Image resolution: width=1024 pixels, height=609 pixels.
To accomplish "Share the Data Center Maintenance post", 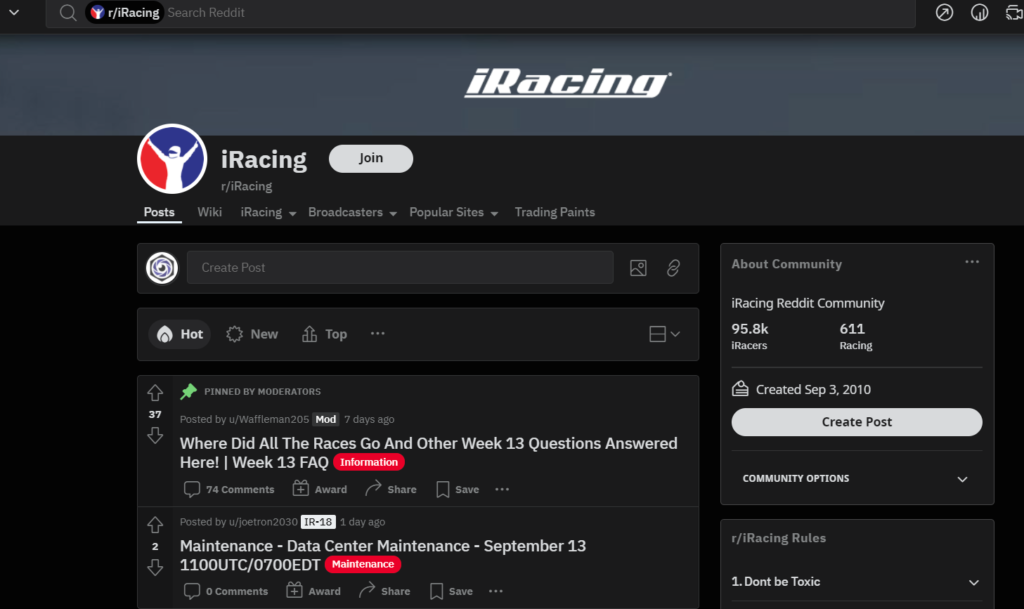I will [385, 591].
